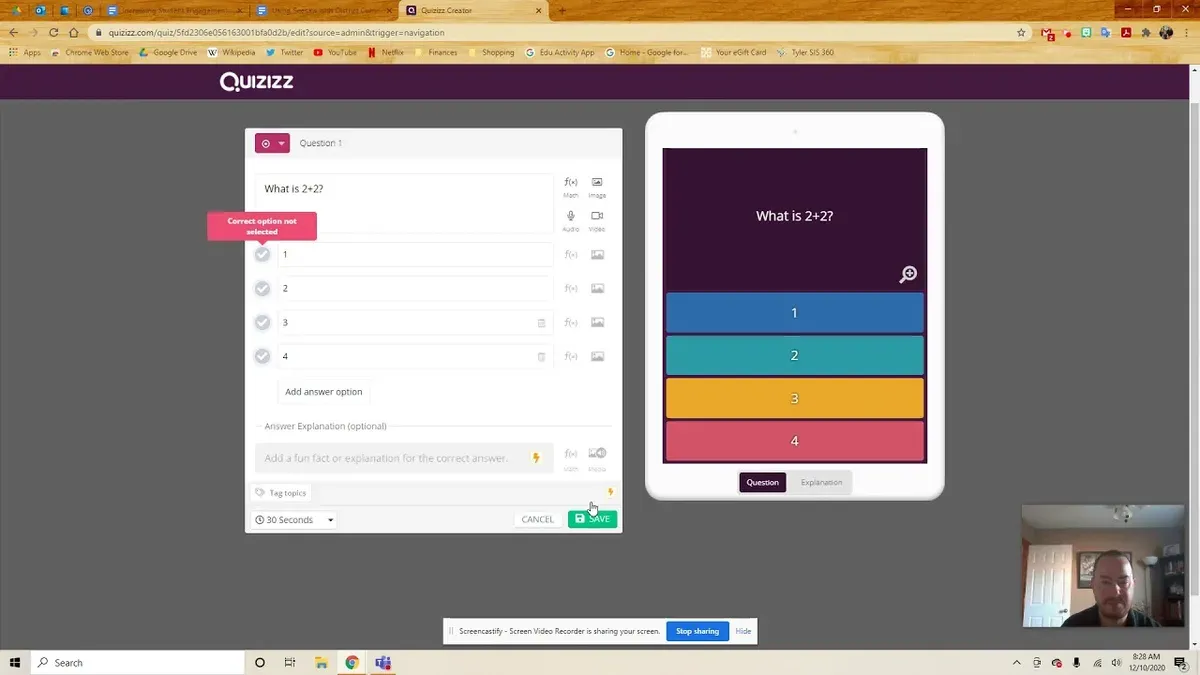Open Task View from the taskbar

pos(290,662)
